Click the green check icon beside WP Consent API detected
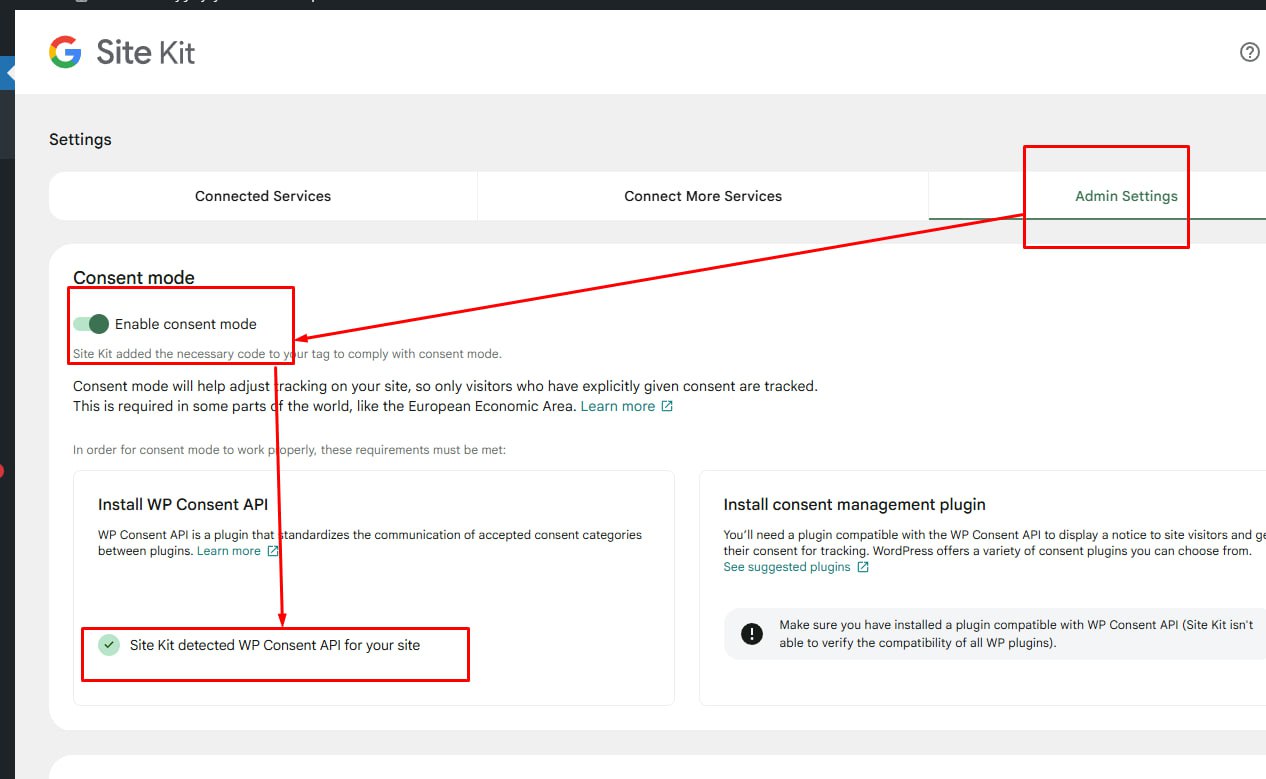 coord(109,645)
